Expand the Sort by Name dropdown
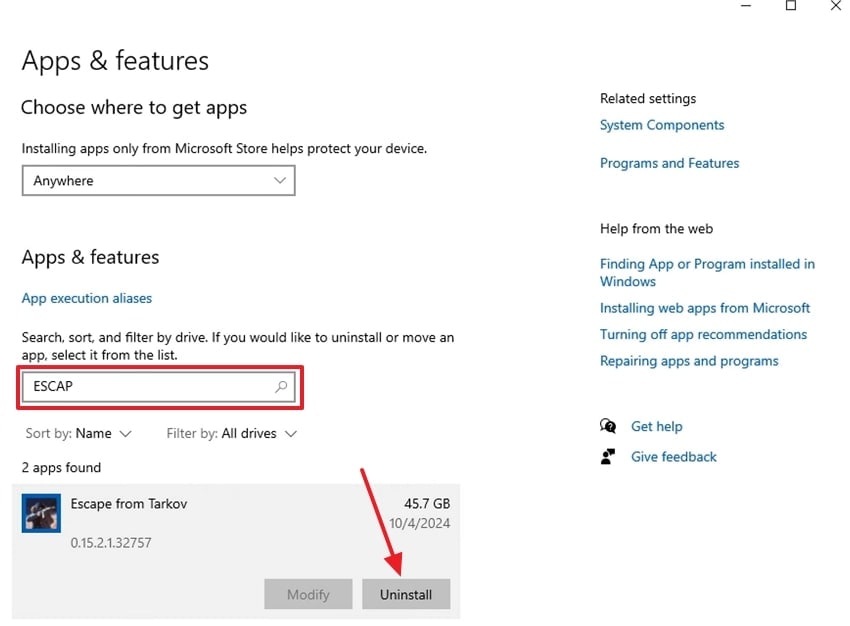 coord(79,434)
